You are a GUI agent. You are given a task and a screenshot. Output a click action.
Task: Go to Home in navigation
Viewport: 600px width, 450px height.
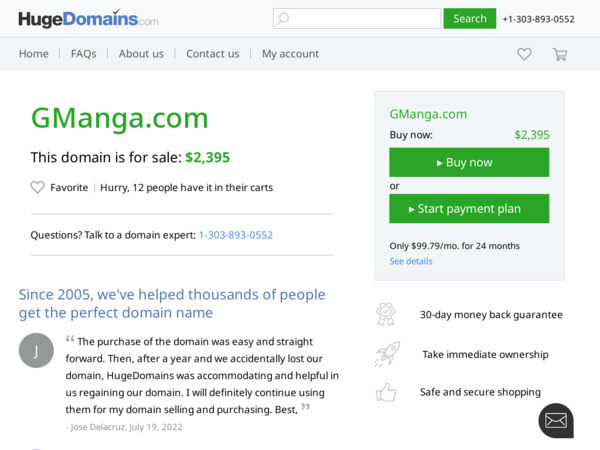pos(33,54)
